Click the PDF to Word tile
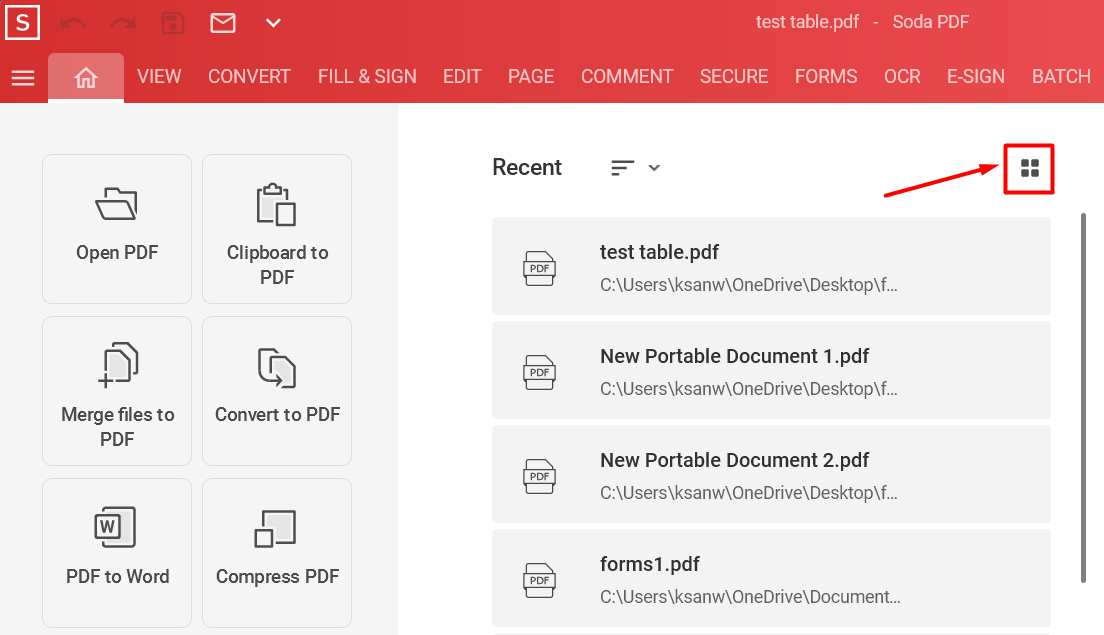1104x635 pixels. click(117, 553)
